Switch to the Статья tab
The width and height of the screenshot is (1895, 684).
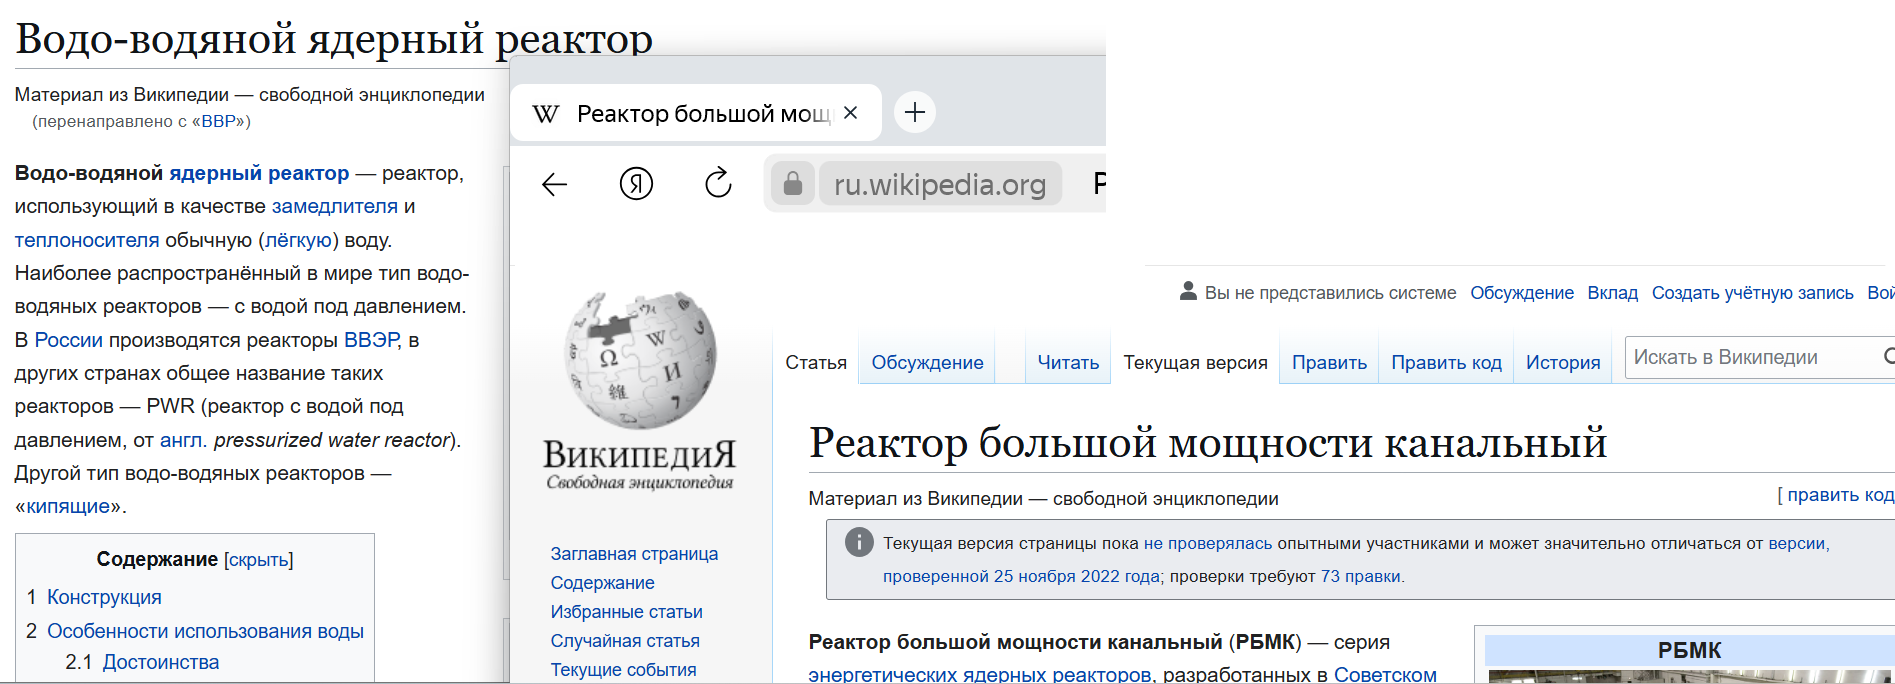point(816,363)
